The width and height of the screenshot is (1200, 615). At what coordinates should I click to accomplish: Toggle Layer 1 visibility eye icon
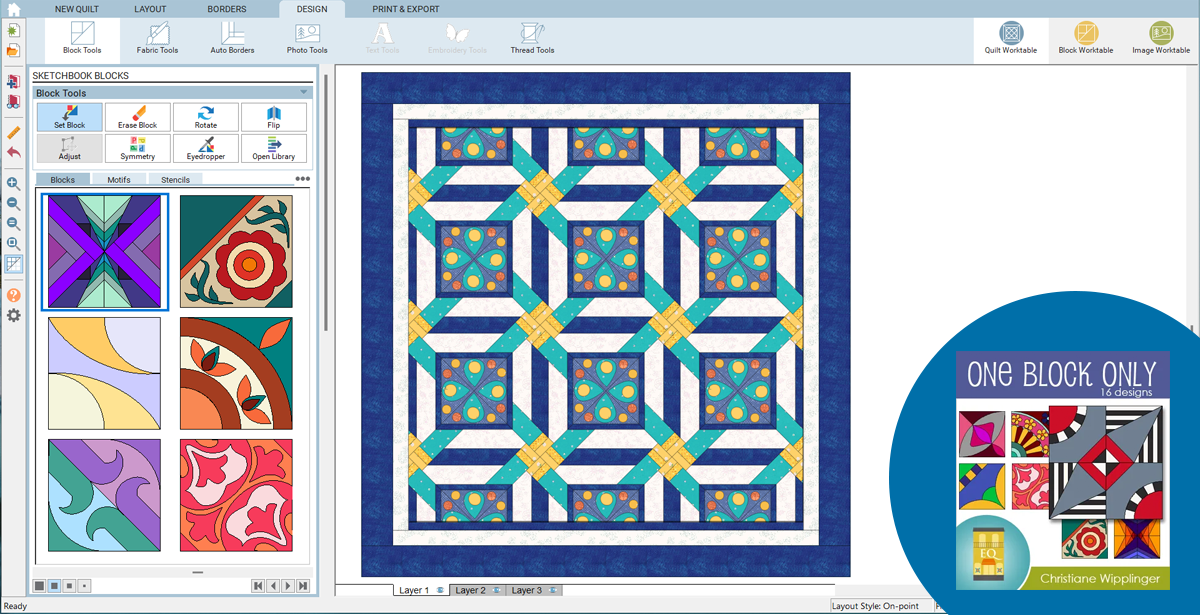point(440,591)
